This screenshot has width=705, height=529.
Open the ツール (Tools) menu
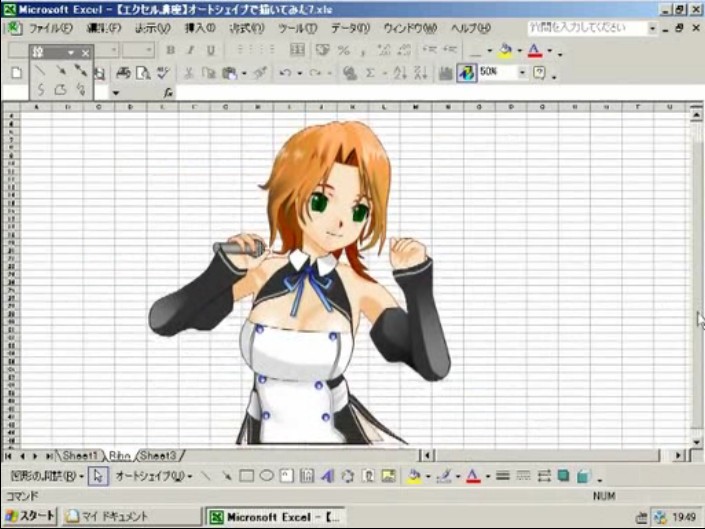point(297,28)
